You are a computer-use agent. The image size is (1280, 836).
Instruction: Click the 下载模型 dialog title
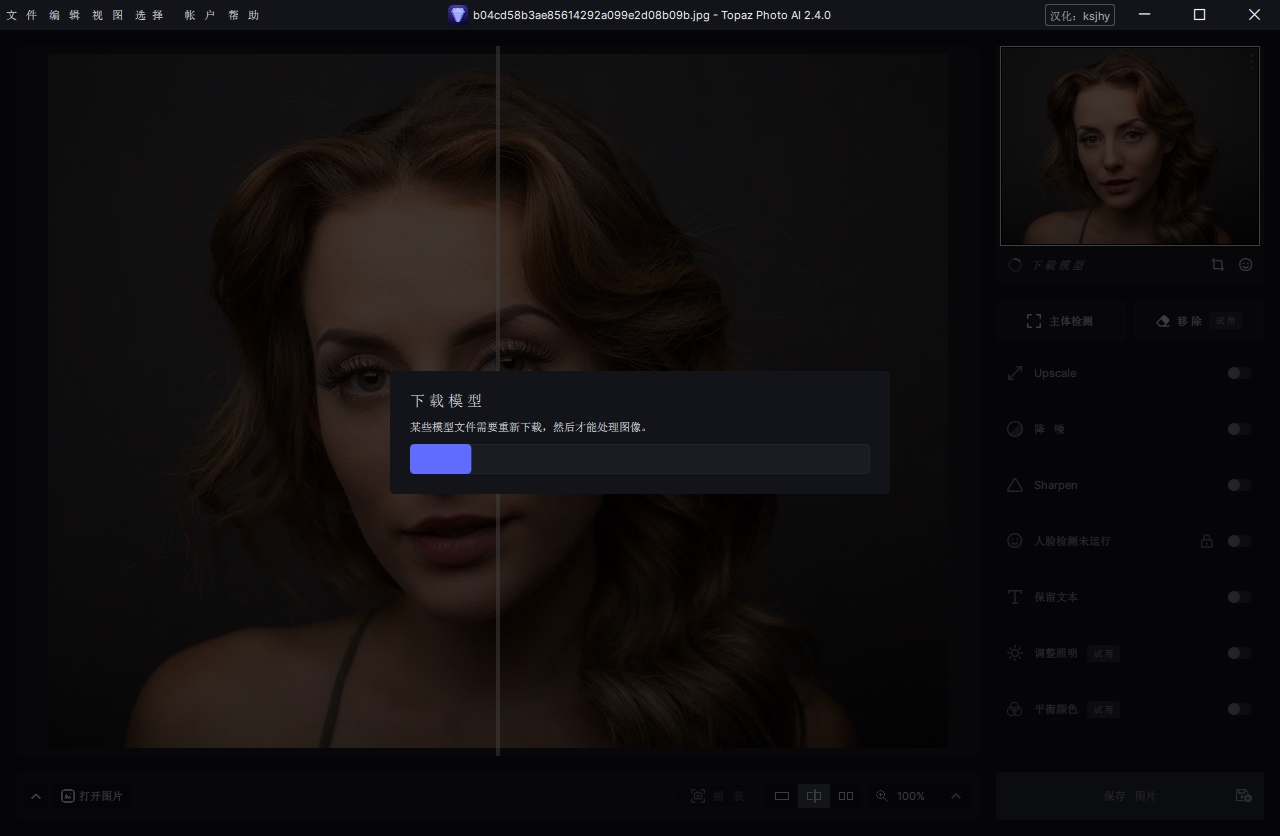coord(447,400)
